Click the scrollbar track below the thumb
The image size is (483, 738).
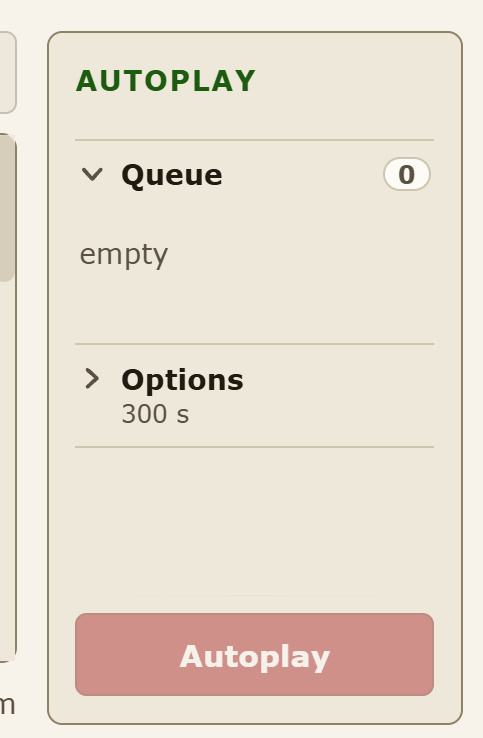[7, 471]
